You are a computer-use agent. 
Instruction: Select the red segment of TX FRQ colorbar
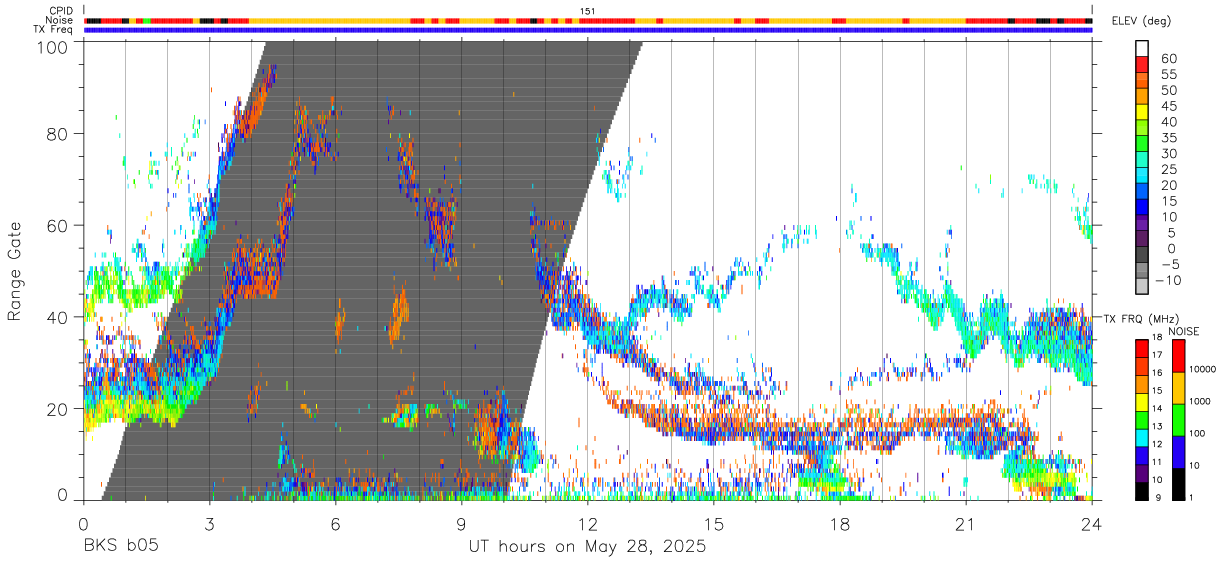point(1142,347)
